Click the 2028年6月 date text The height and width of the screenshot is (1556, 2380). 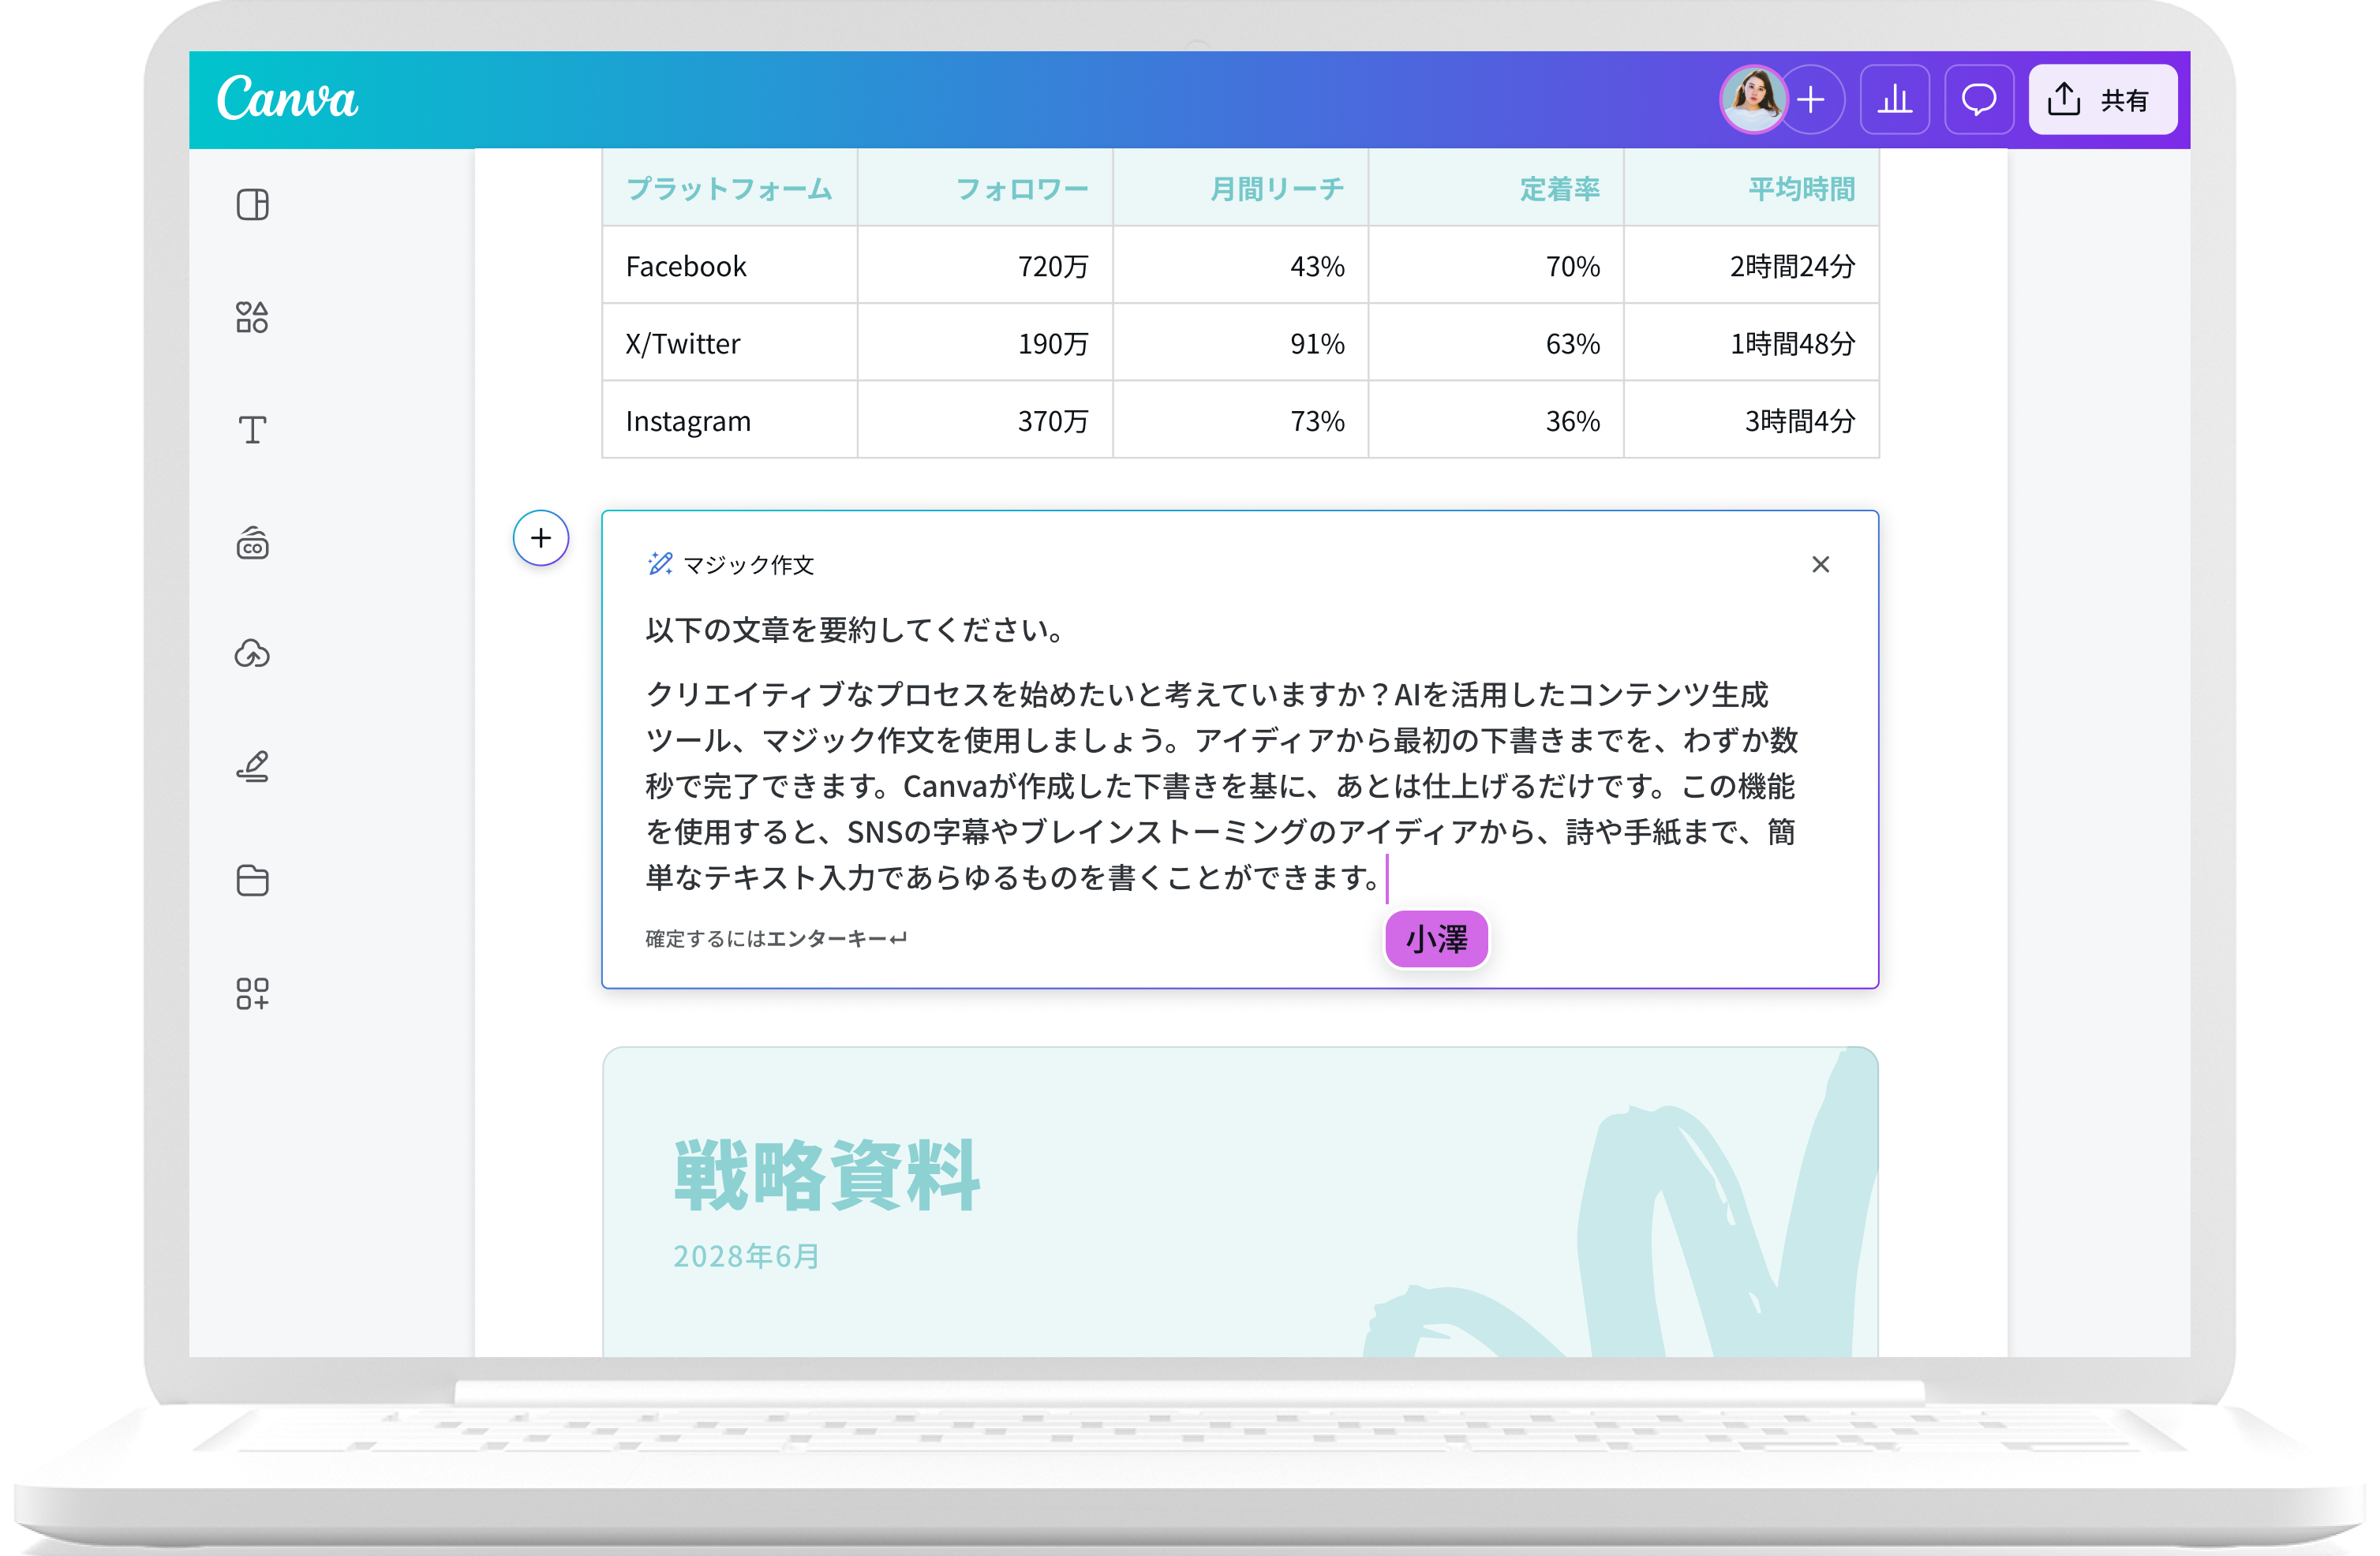coord(747,1256)
